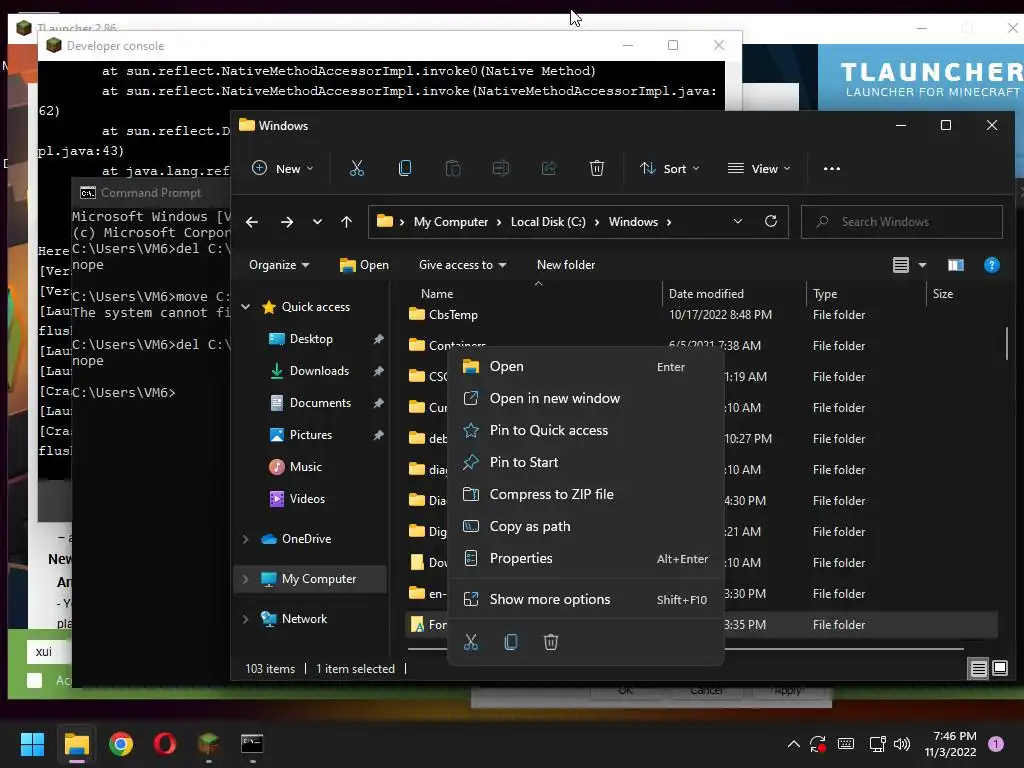Click the Delete trash icon in Explorer toolbar
This screenshot has width=1024, height=768.
tap(597, 168)
